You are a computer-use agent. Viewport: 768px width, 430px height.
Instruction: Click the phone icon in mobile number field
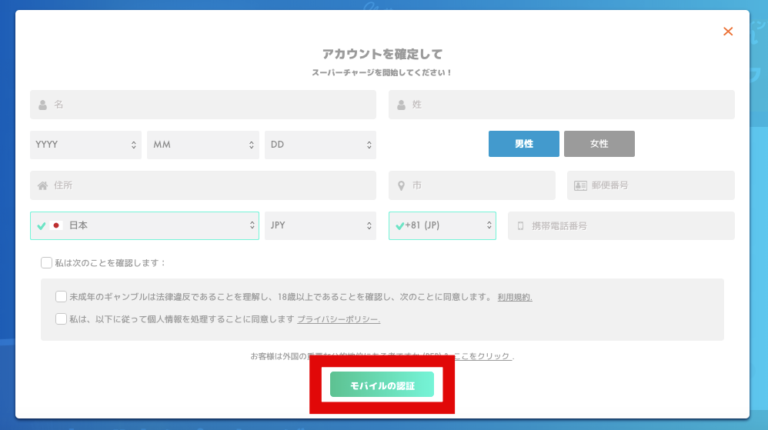tap(521, 226)
